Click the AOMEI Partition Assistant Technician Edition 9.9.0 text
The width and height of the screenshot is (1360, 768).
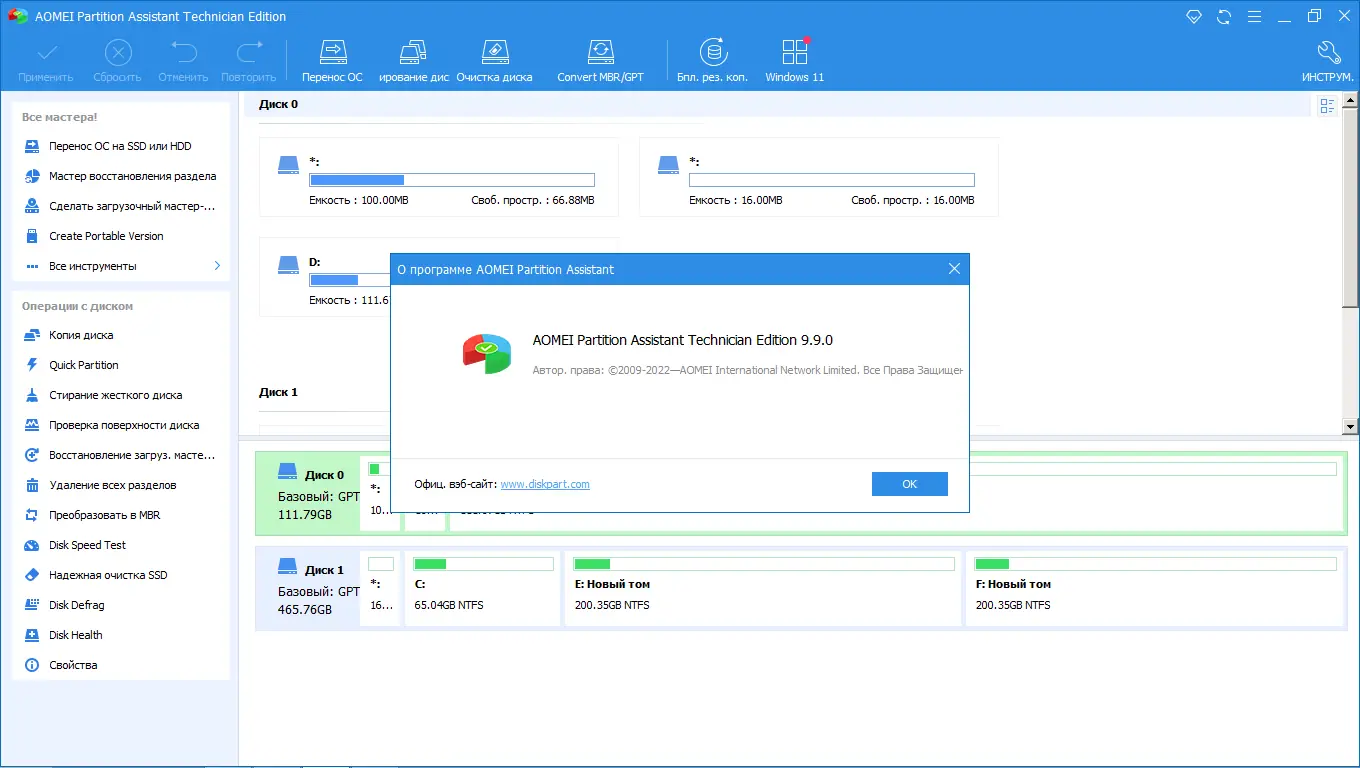[x=683, y=340]
